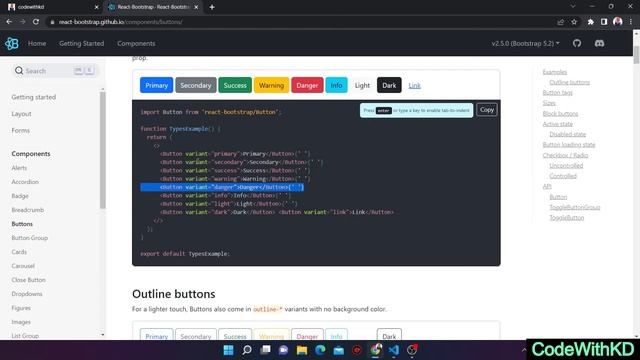Image resolution: width=640 pixels, height=360 pixels.
Task: Open the version v2.5.0 dropdown
Action: point(525,43)
